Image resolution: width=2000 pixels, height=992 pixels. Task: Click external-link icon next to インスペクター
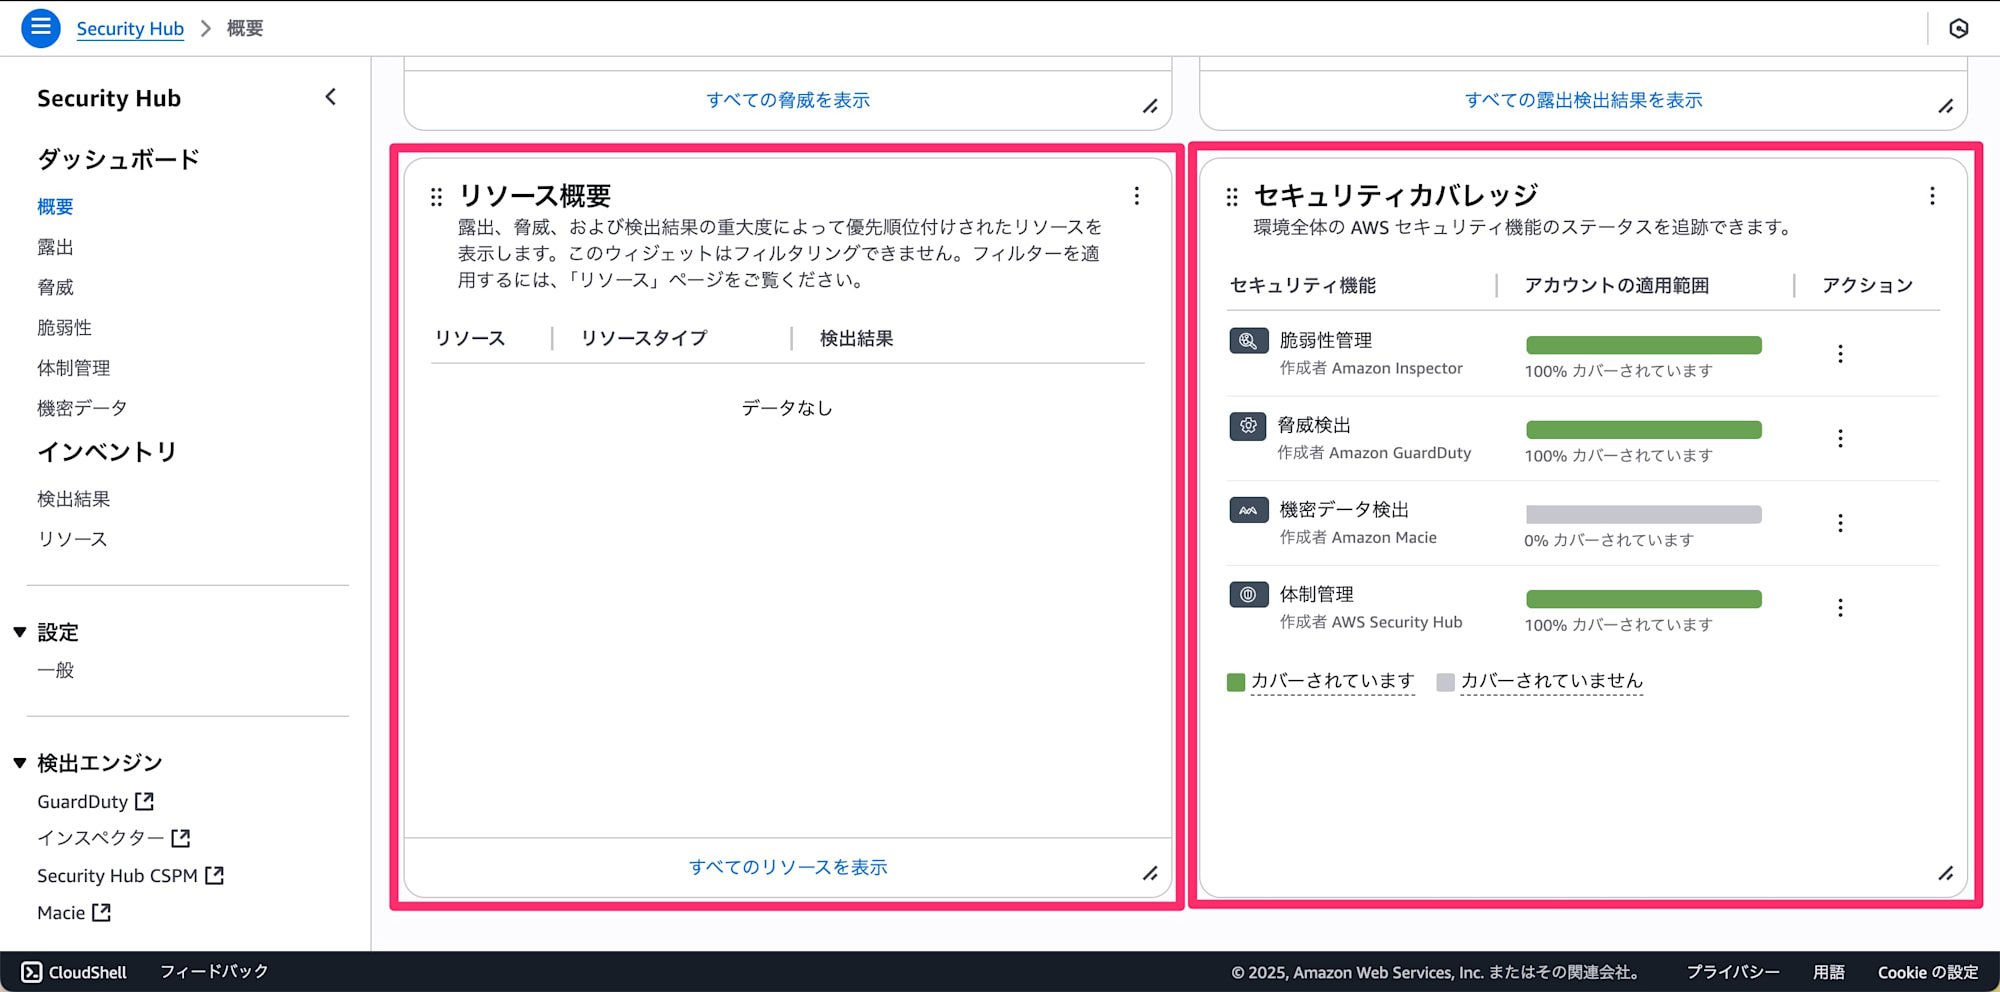point(181,838)
